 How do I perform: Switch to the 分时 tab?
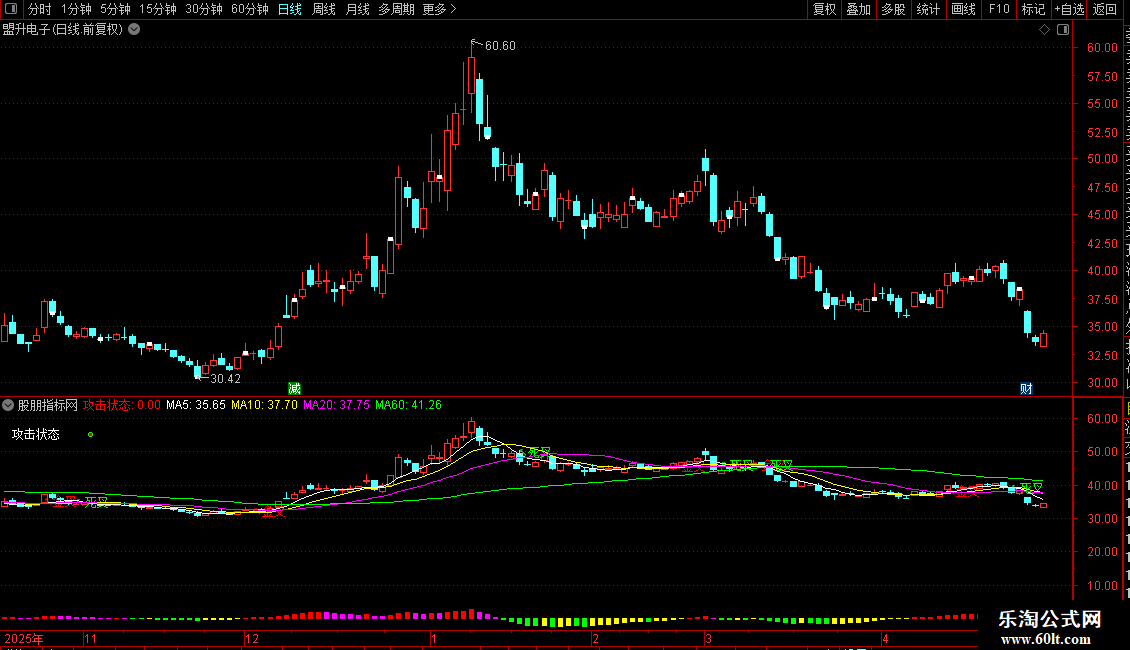(40, 9)
